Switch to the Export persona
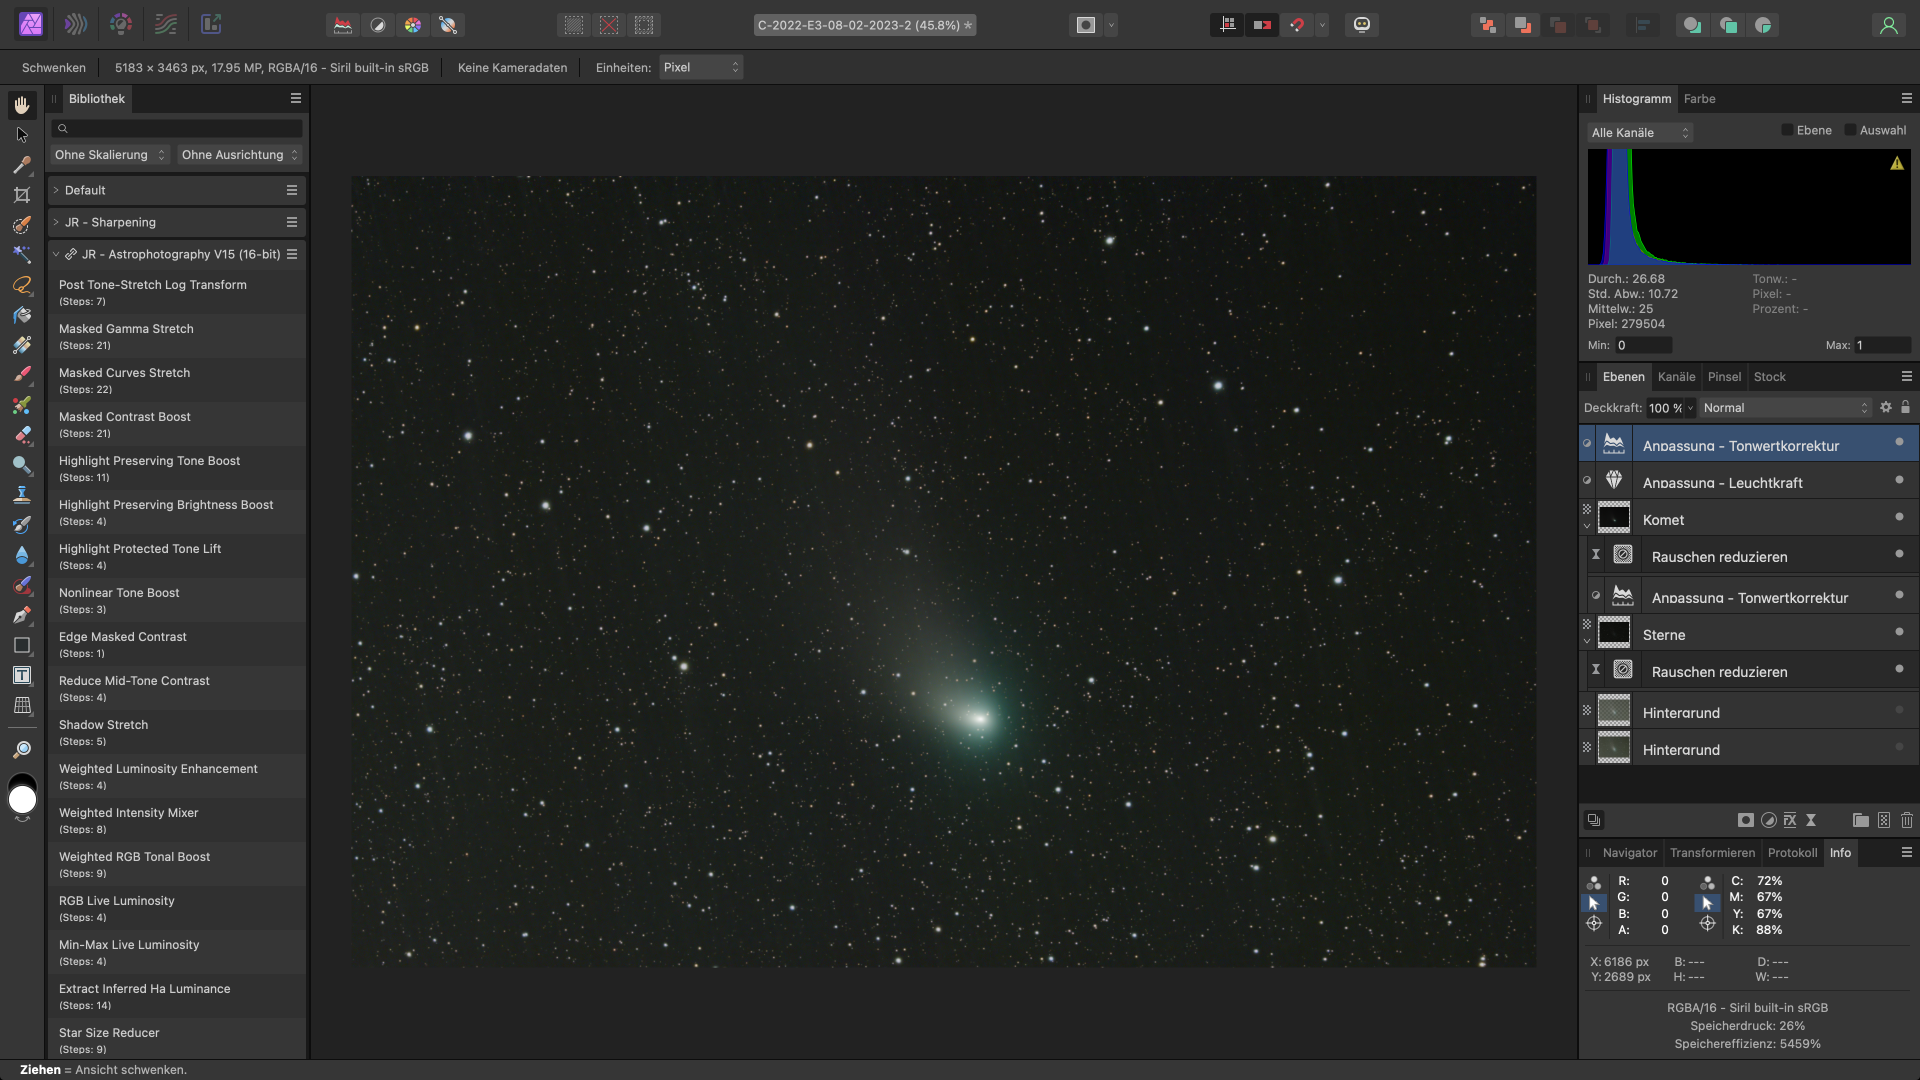Viewport: 1920px width, 1080px height. 211,25
